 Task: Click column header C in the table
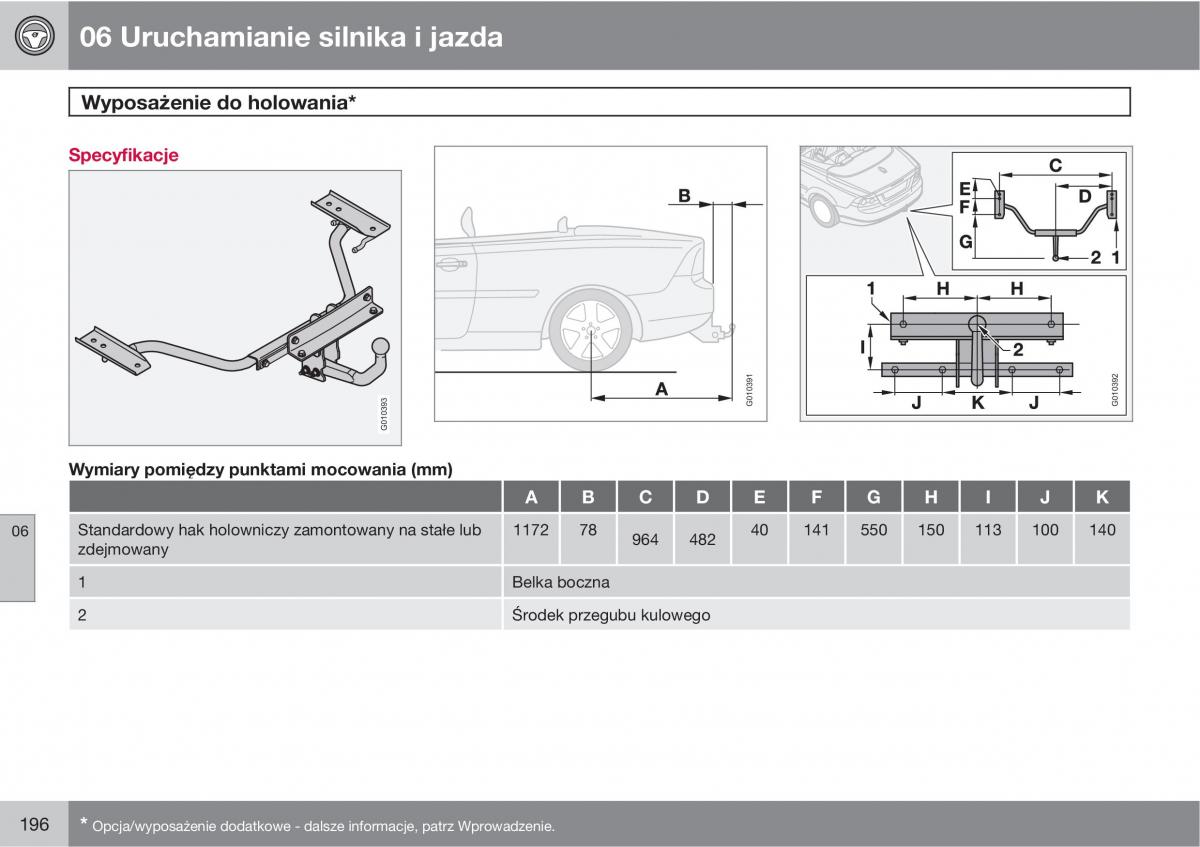pos(645,497)
